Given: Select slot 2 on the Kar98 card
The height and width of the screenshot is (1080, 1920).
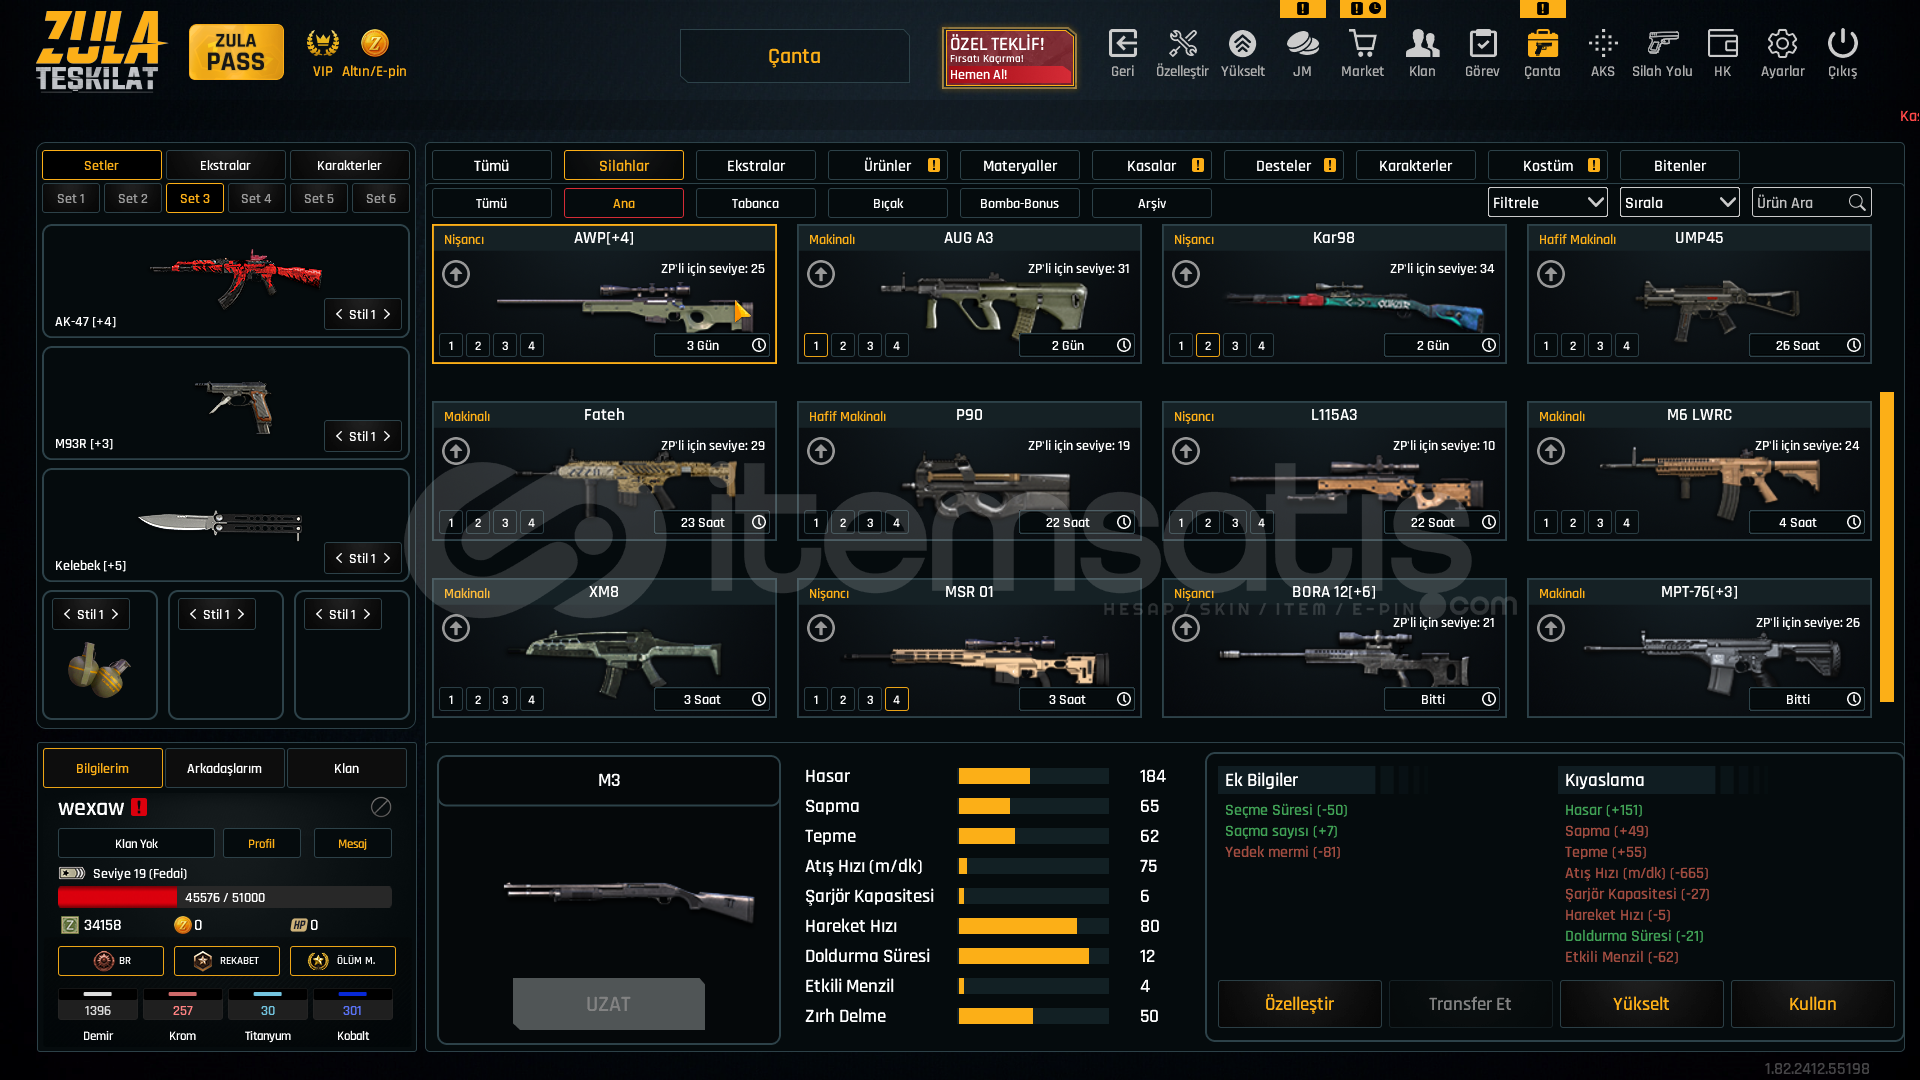Looking at the screenshot, I should coord(1208,346).
